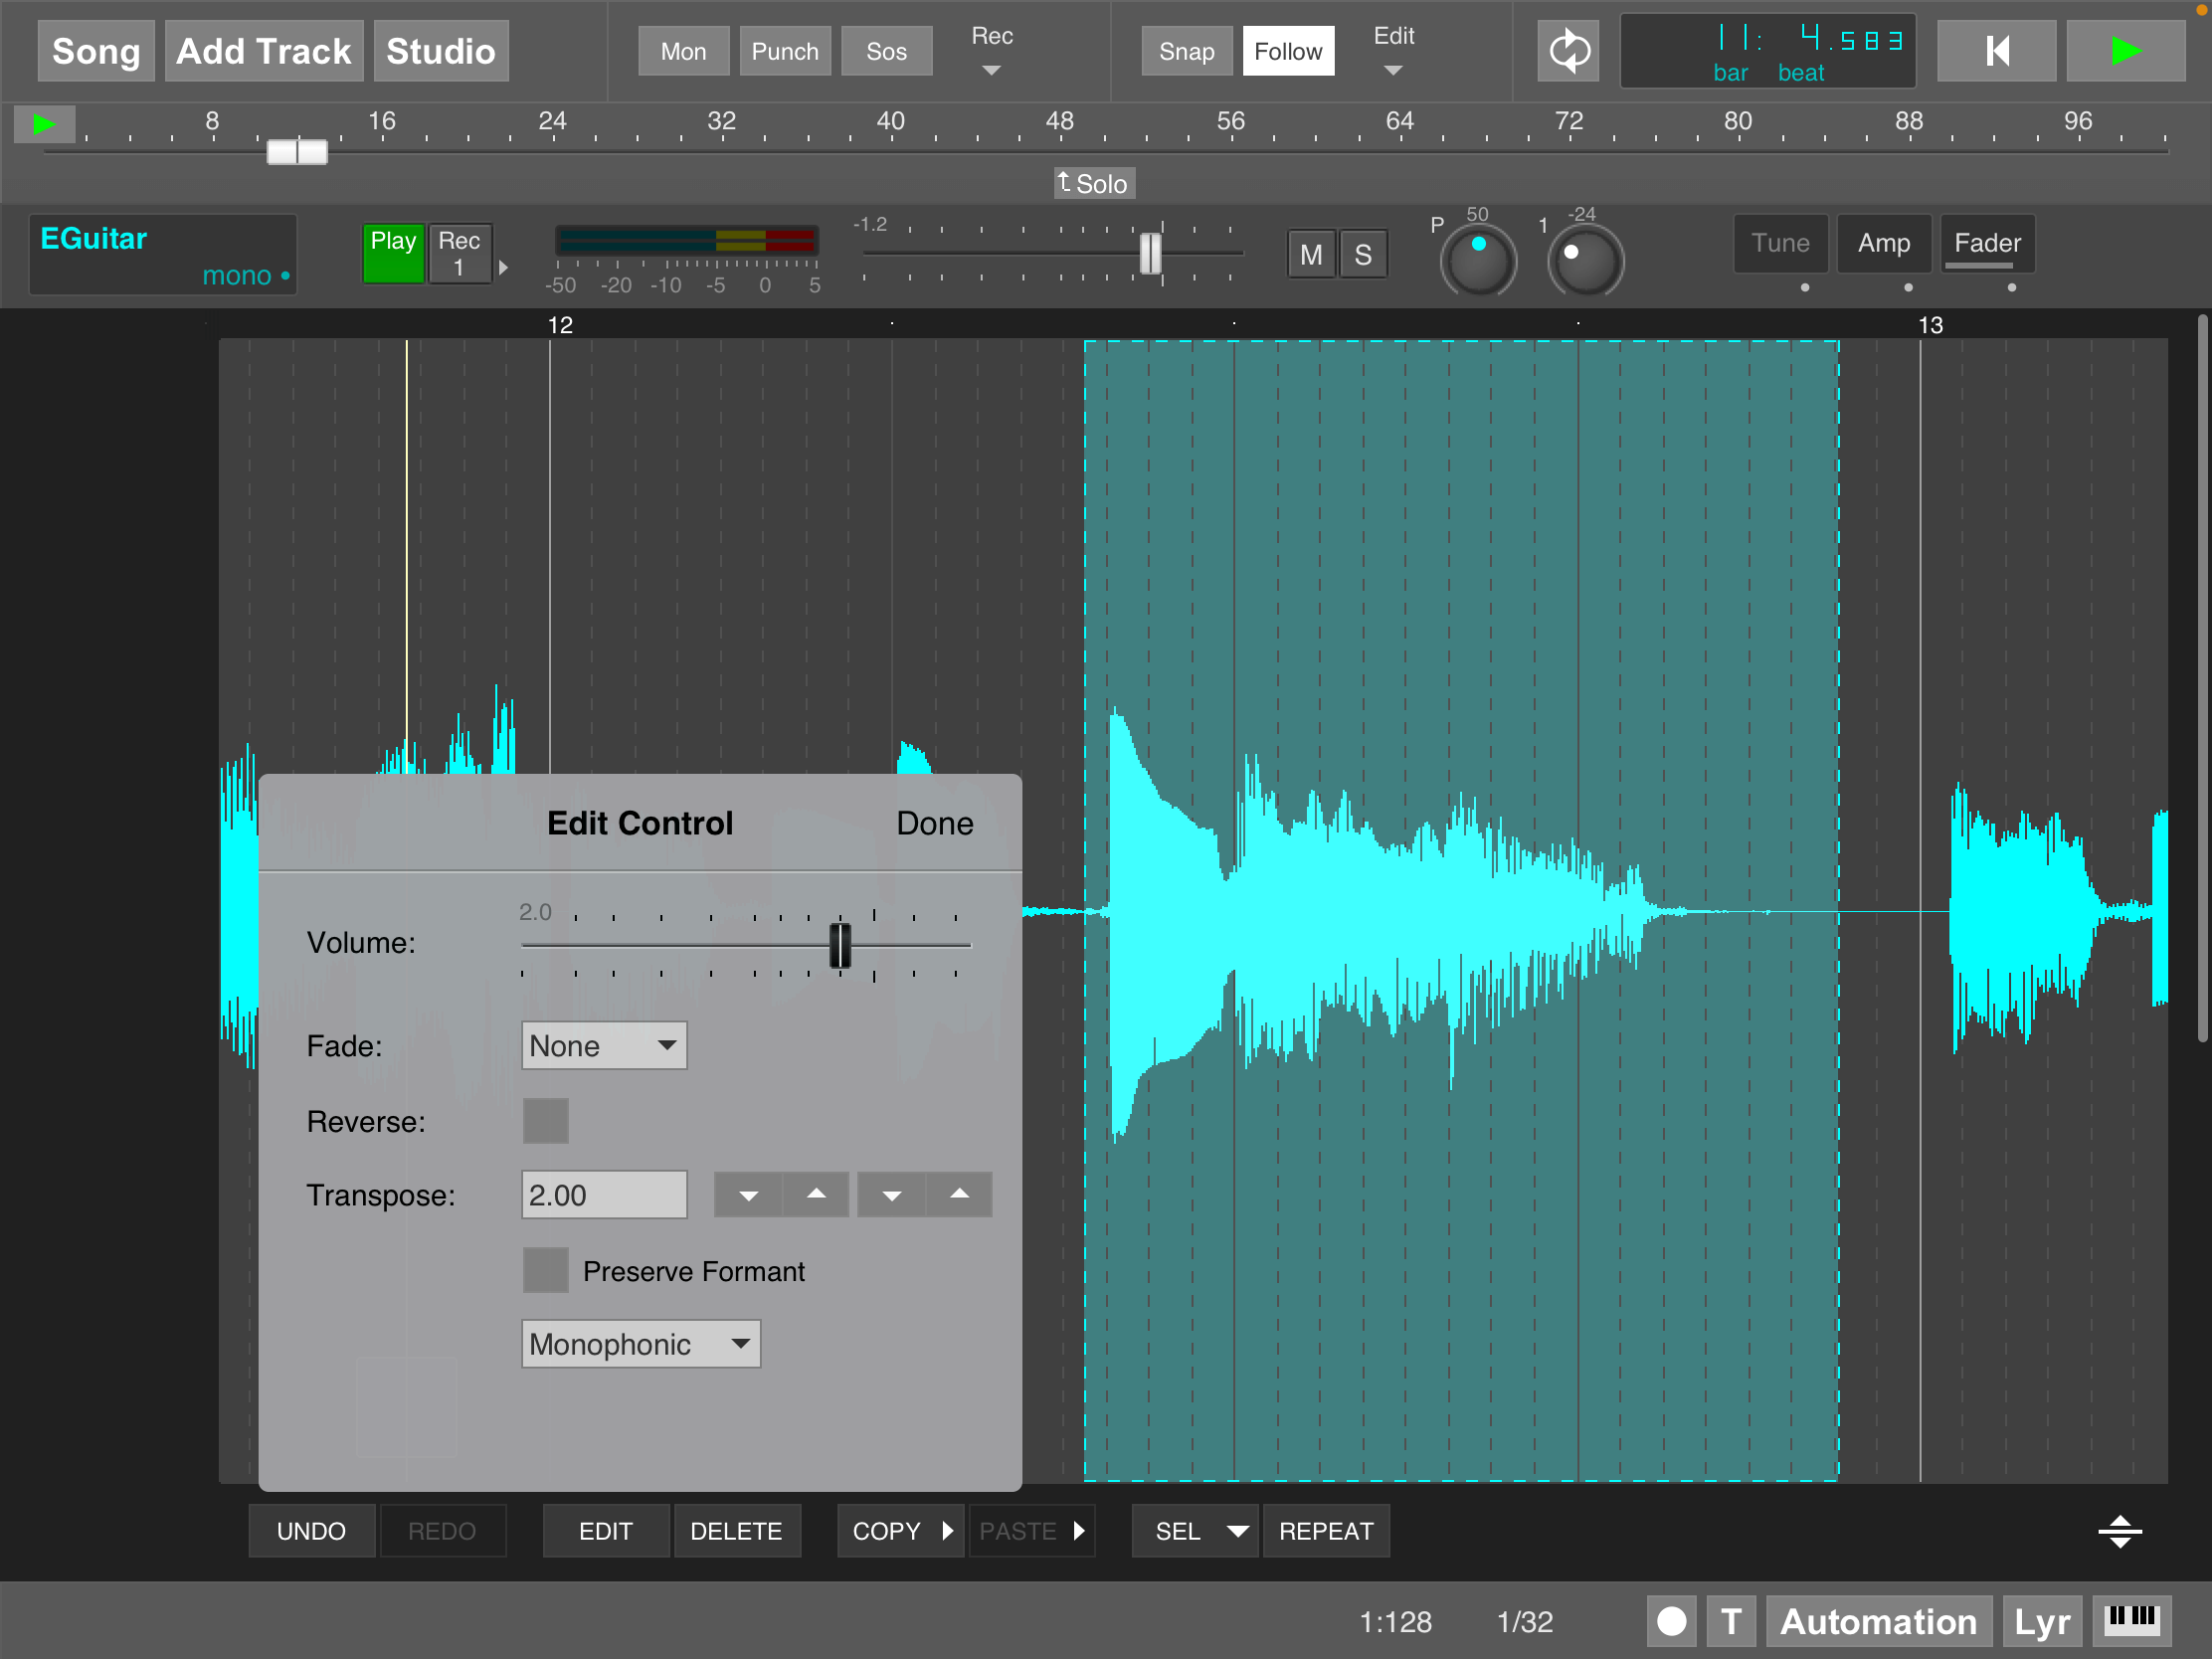The image size is (2212, 1659).
Task: Open the Song menu
Action: click(96, 51)
